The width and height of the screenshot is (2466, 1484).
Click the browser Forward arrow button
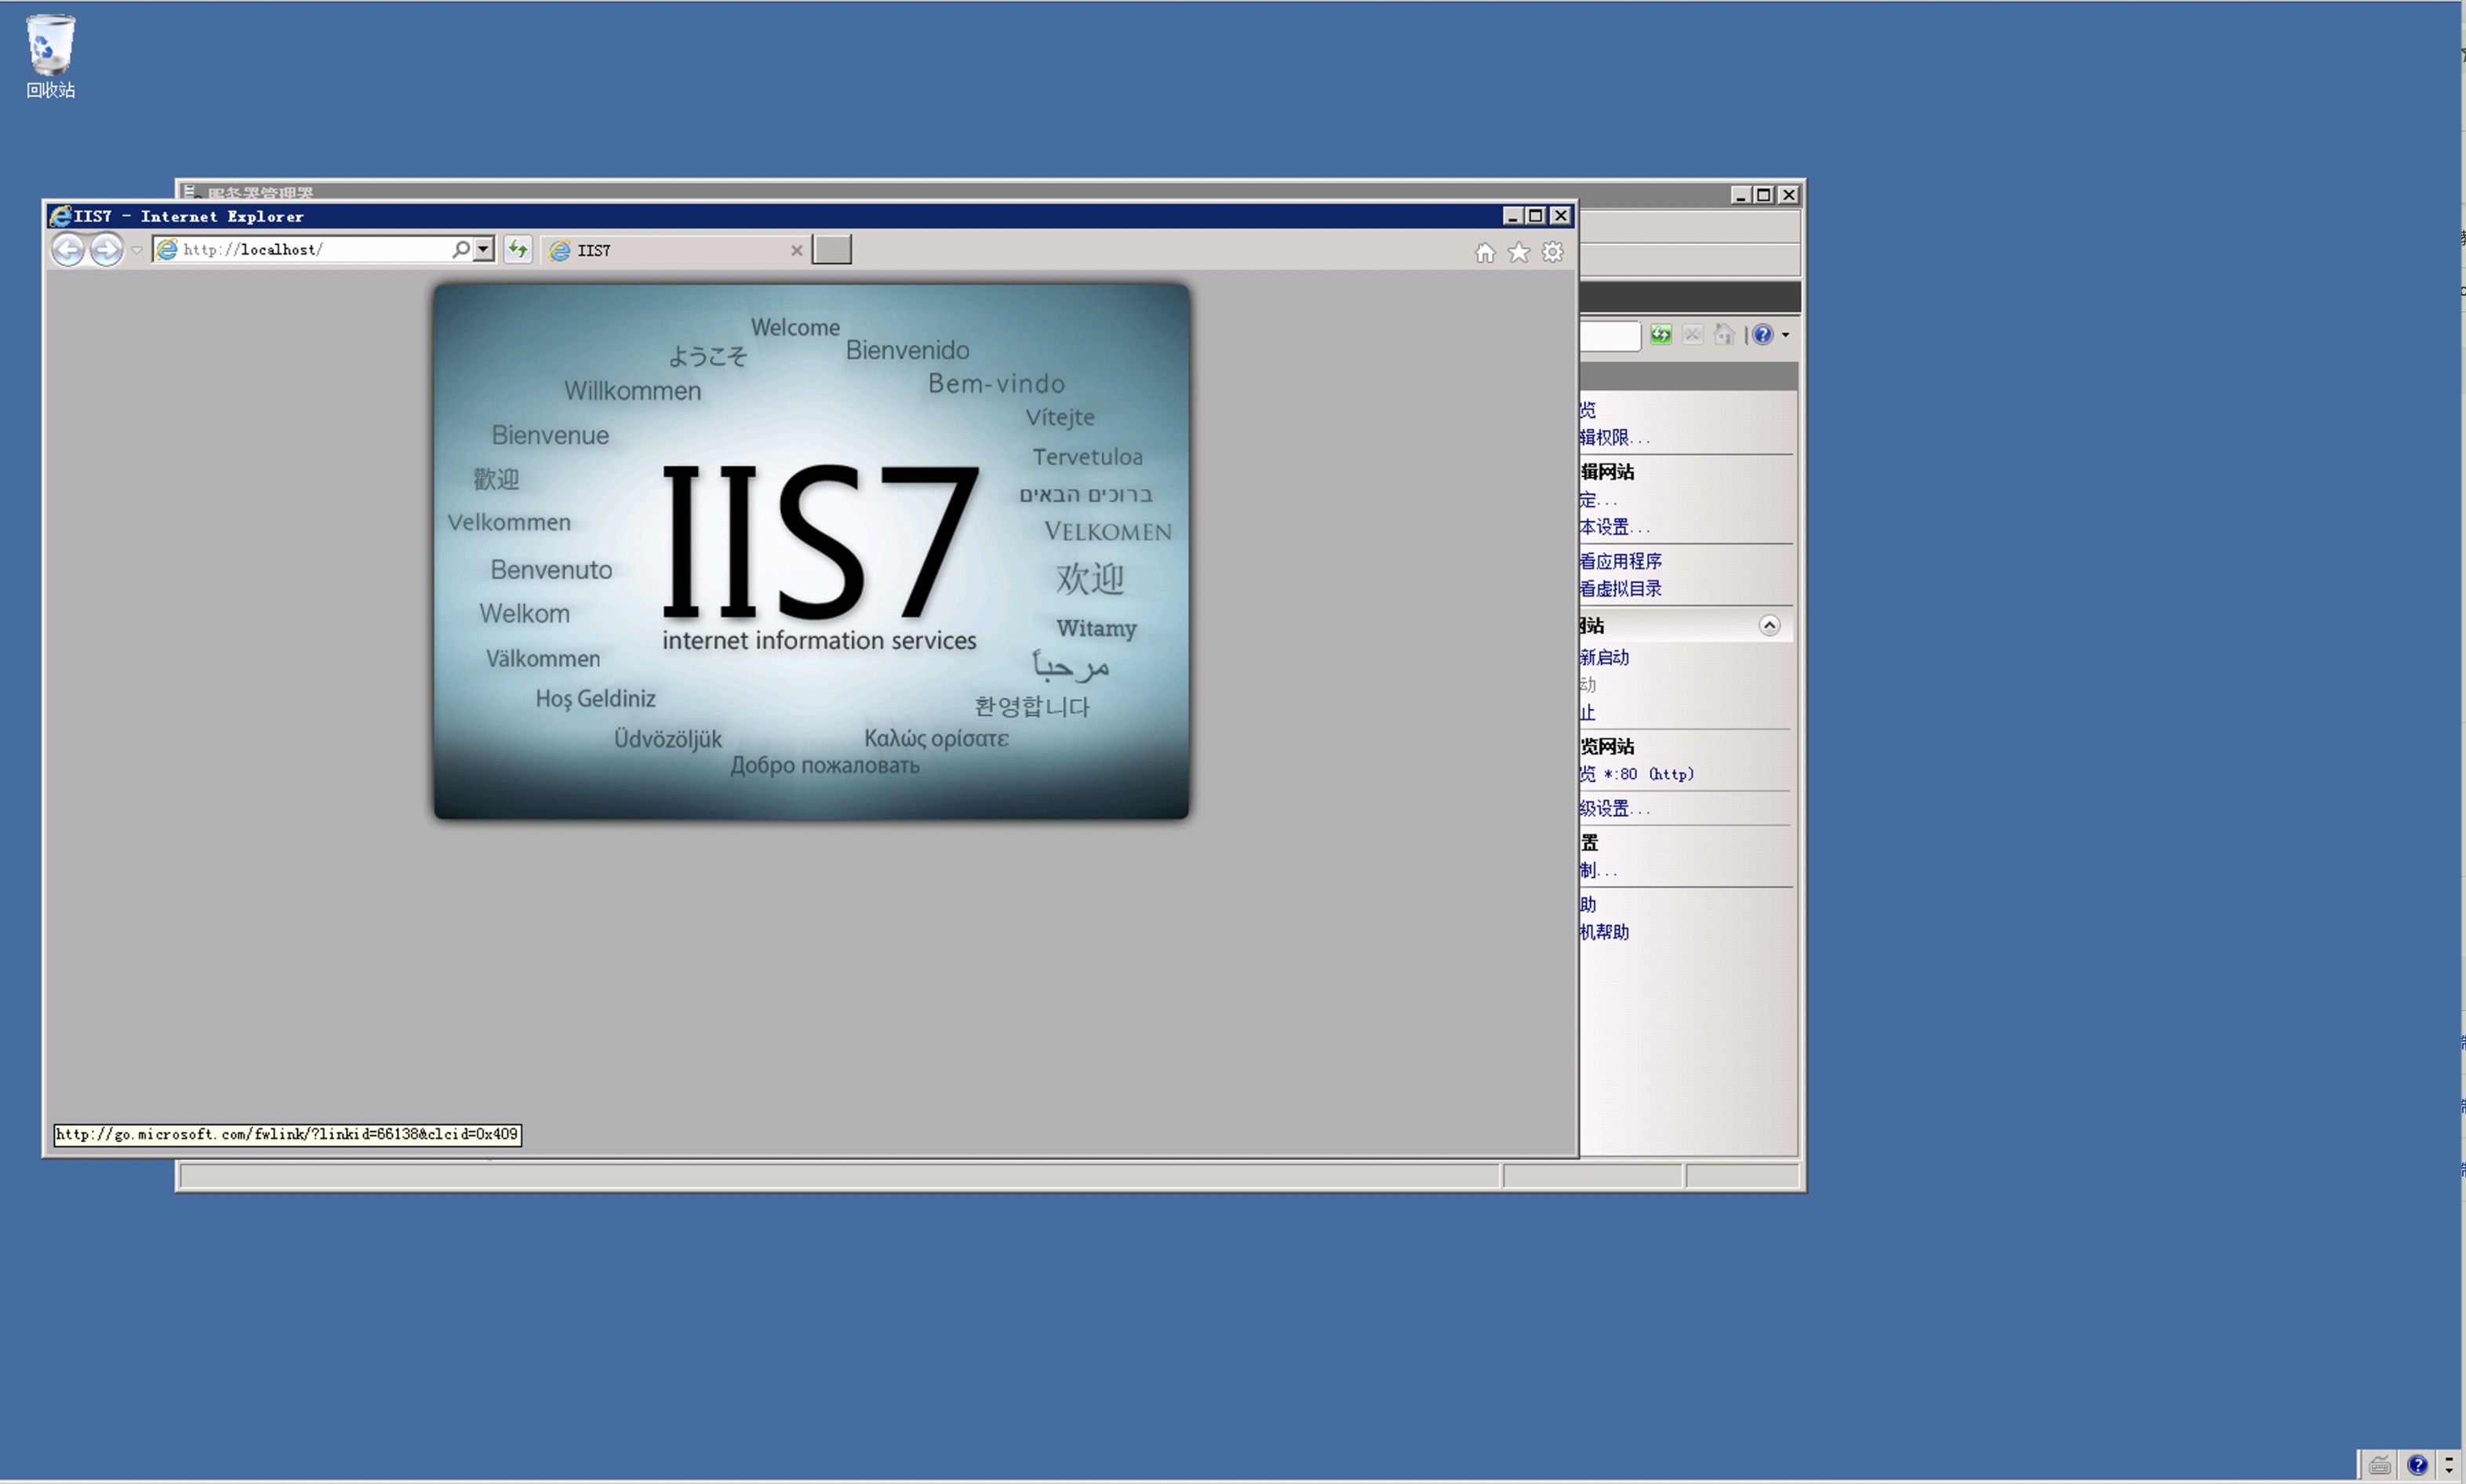click(x=106, y=249)
